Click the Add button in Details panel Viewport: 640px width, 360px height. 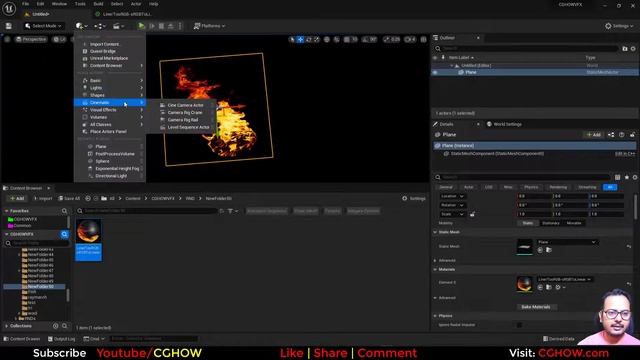(593, 135)
